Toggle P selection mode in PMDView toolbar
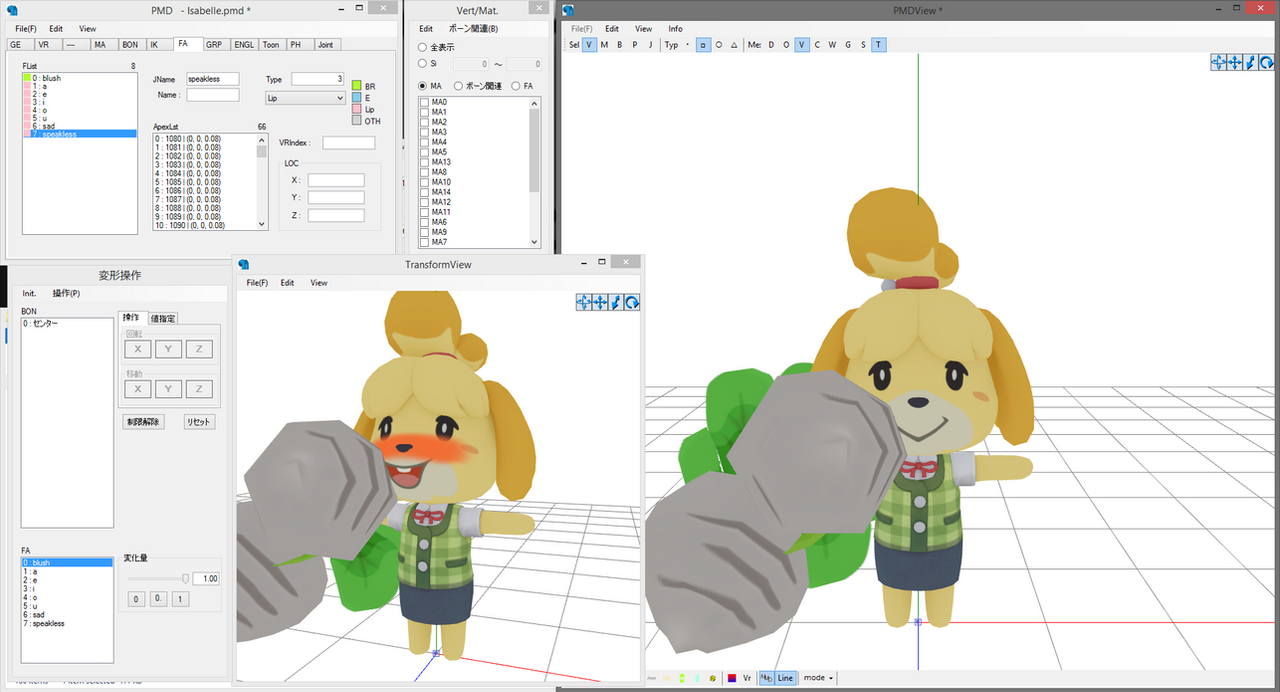Image resolution: width=1280 pixels, height=692 pixels. tap(635, 45)
